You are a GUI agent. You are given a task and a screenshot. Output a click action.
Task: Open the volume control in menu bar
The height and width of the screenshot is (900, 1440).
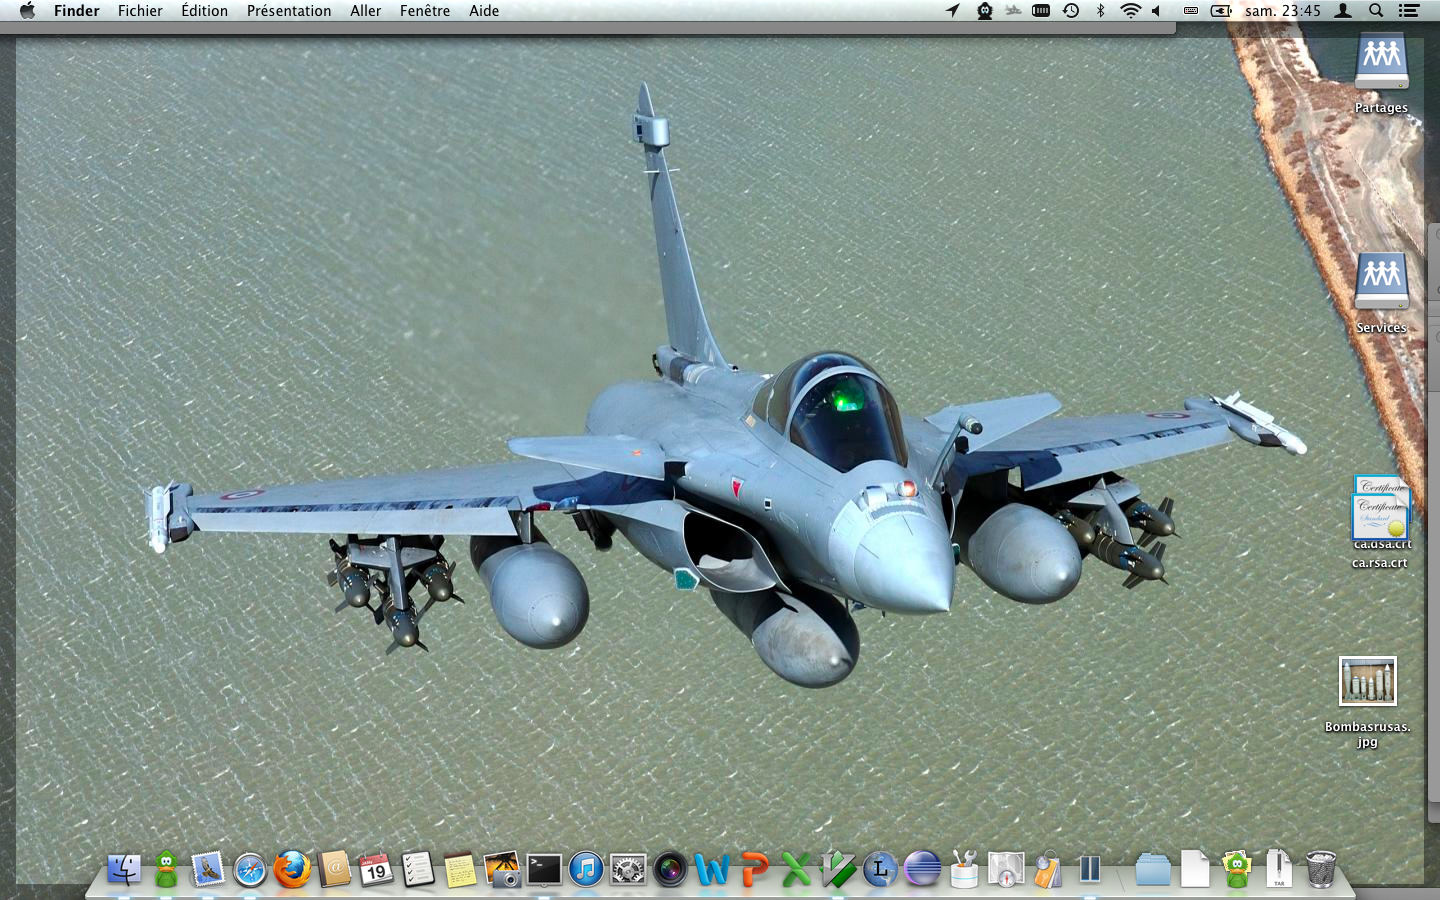[x=1156, y=11]
